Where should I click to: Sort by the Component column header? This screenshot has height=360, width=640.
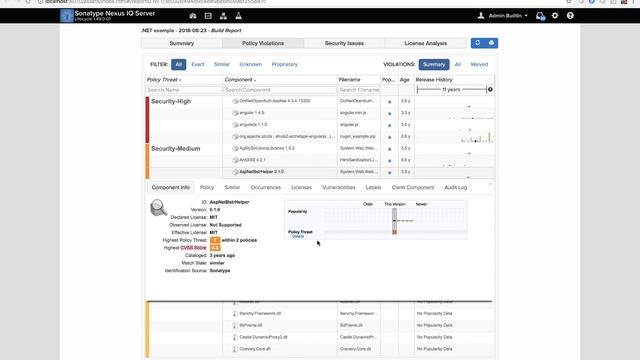(x=240, y=80)
